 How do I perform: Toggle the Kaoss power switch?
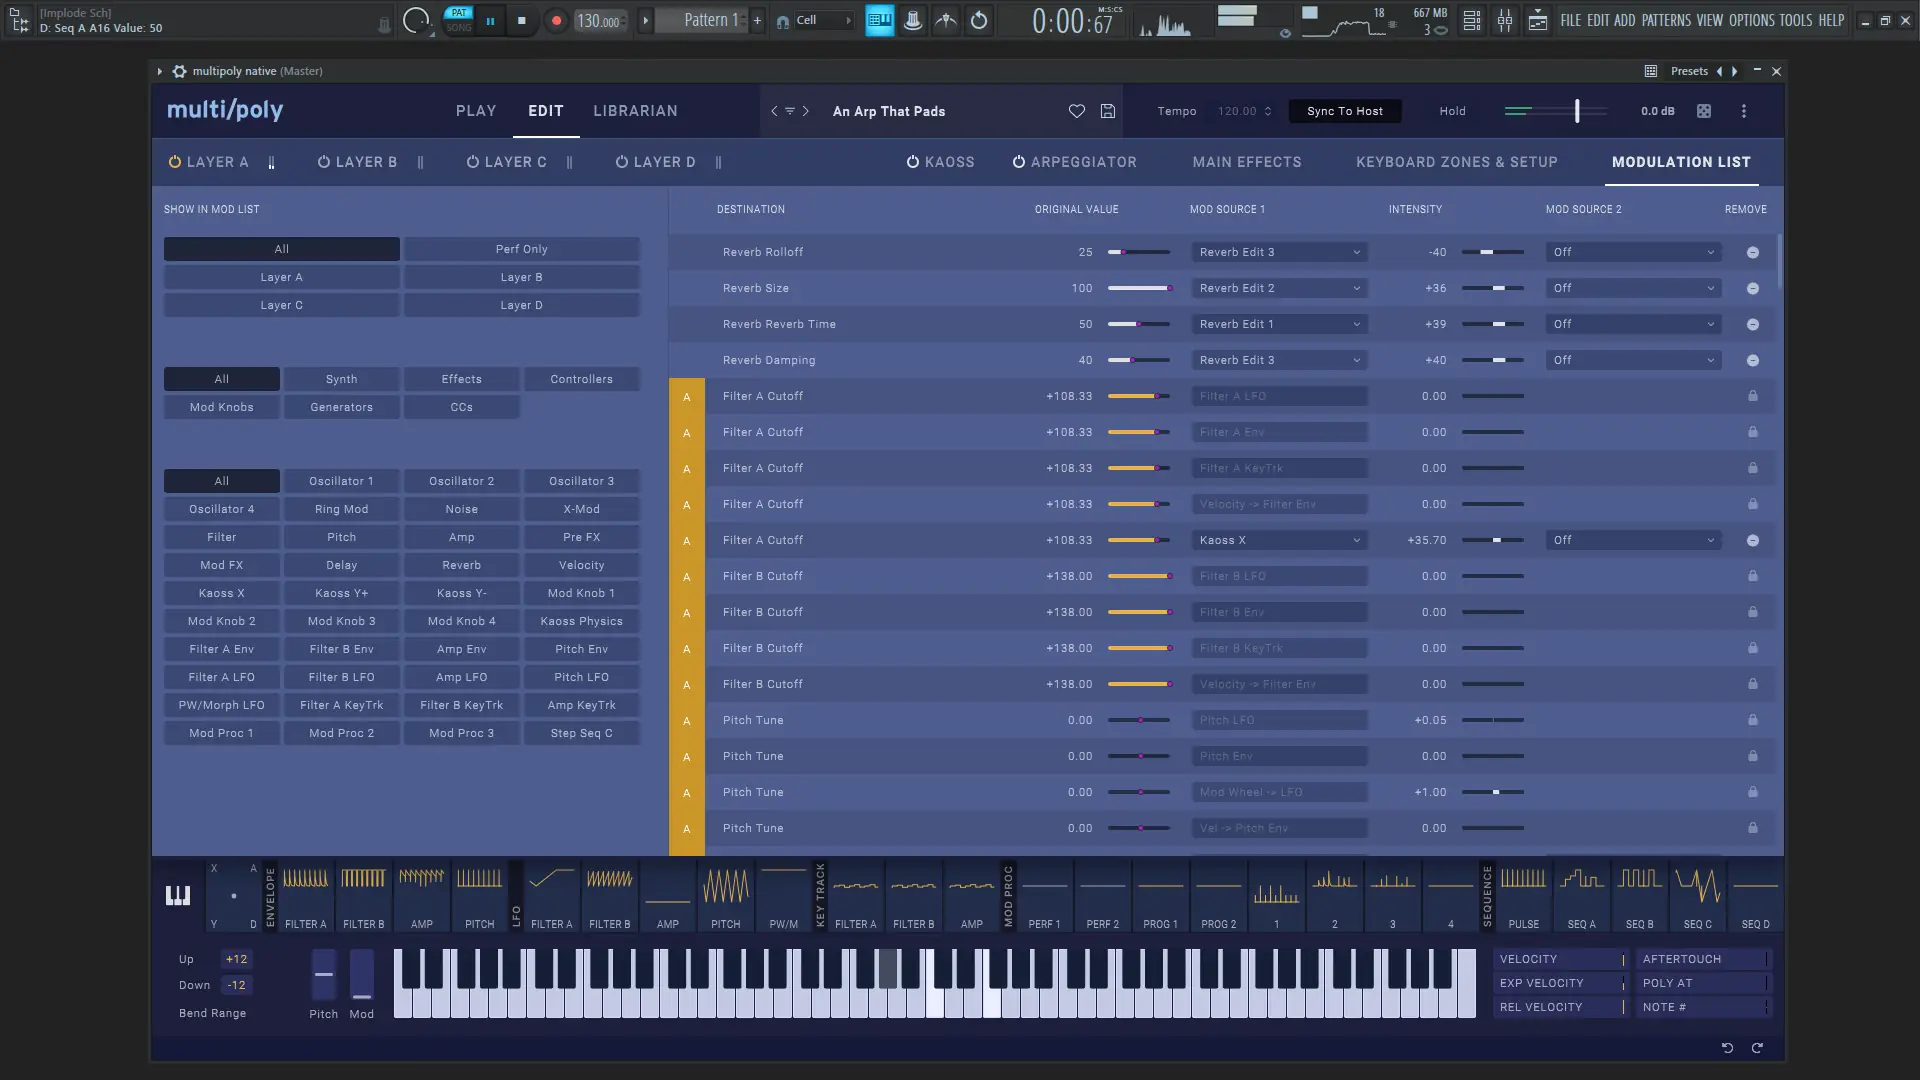[x=912, y=162]
